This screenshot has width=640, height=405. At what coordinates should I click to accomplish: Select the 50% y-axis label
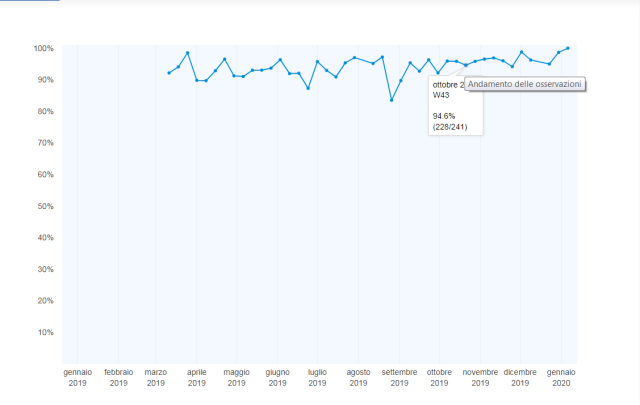click(44, 206)
